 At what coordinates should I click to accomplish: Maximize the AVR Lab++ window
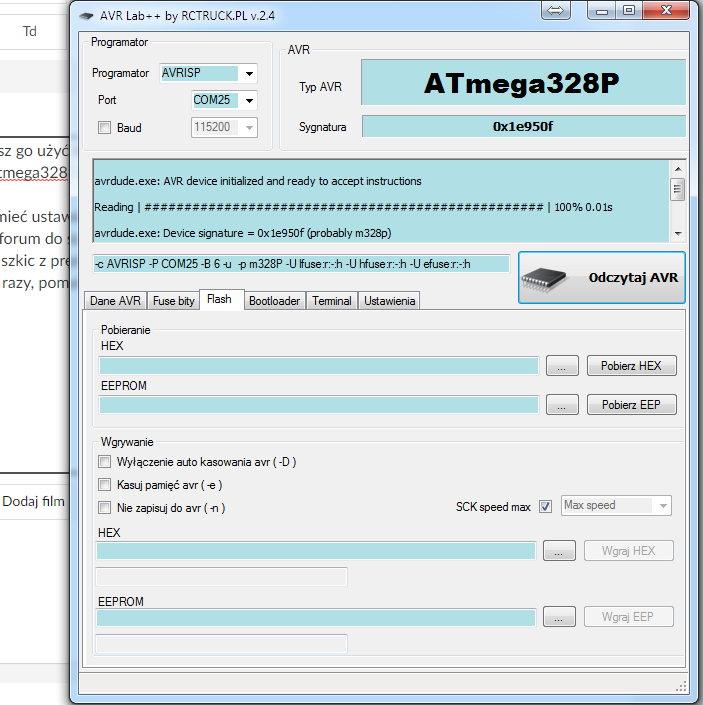629,10
